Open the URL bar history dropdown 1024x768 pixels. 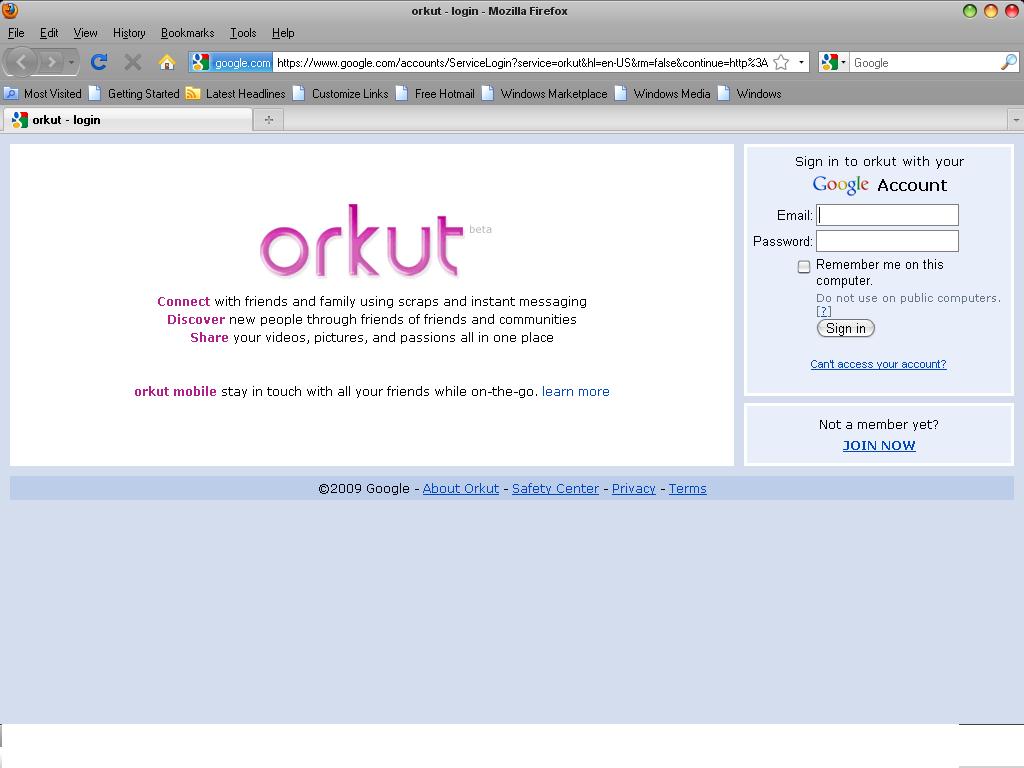point(801,63)
